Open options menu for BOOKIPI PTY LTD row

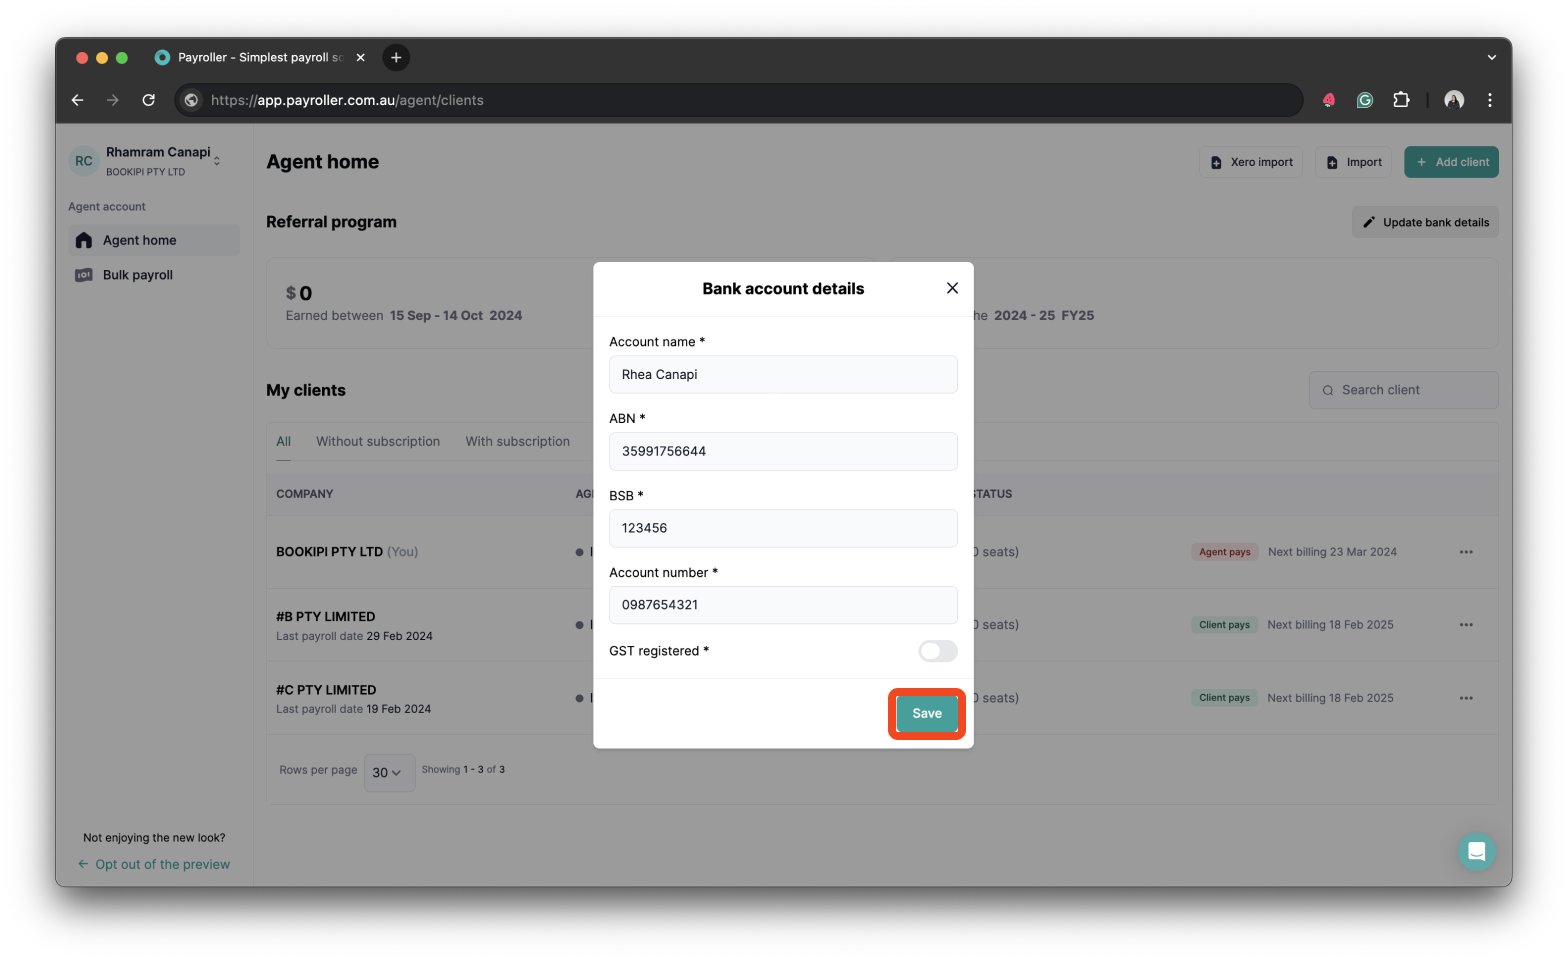[1466, 552]
